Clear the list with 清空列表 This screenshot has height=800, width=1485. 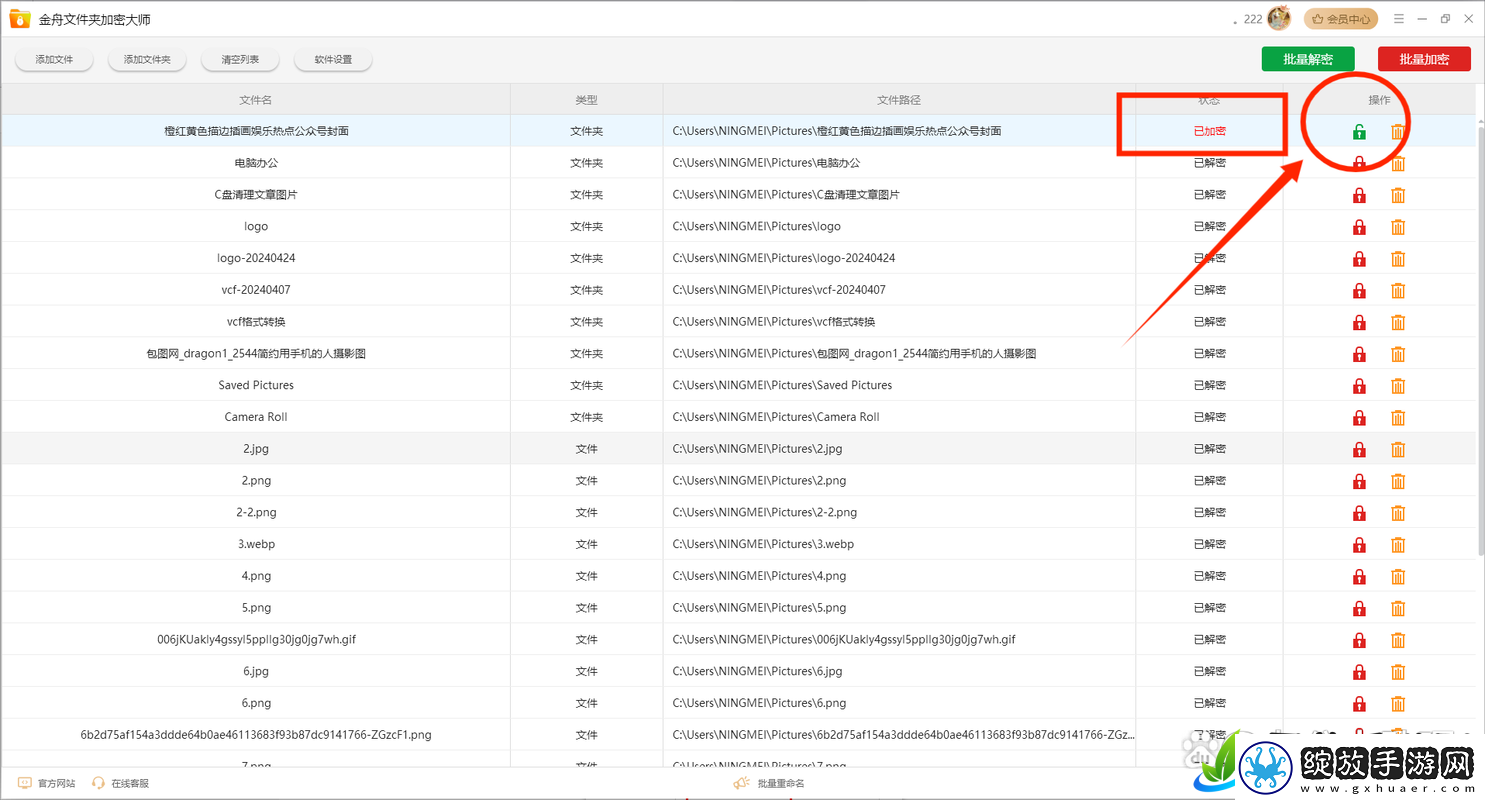pos(240,60)
